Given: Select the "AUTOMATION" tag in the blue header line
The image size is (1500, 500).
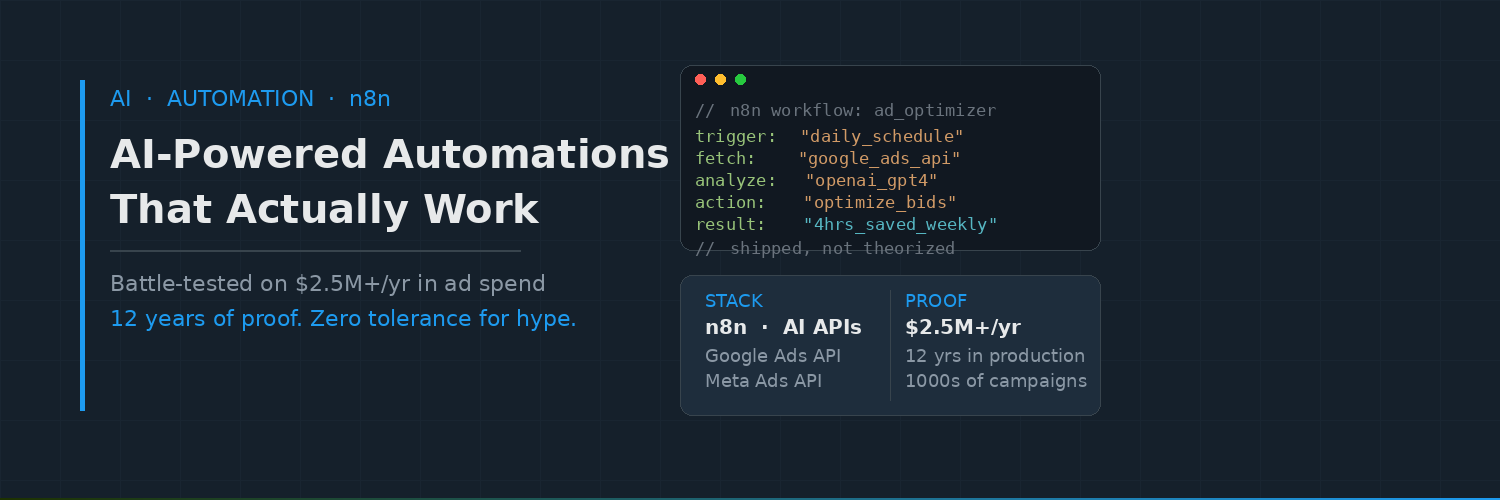Looking at the screenshot, I should (240, 99).
